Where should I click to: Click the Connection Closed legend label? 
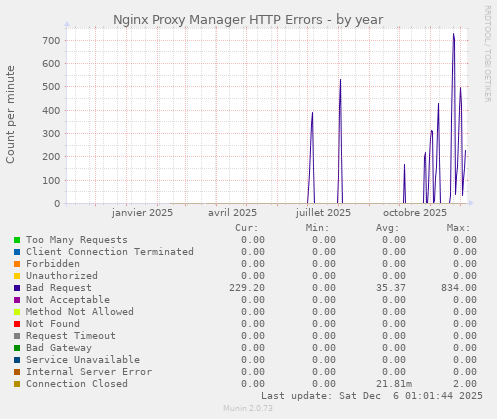tap(77, 384)
